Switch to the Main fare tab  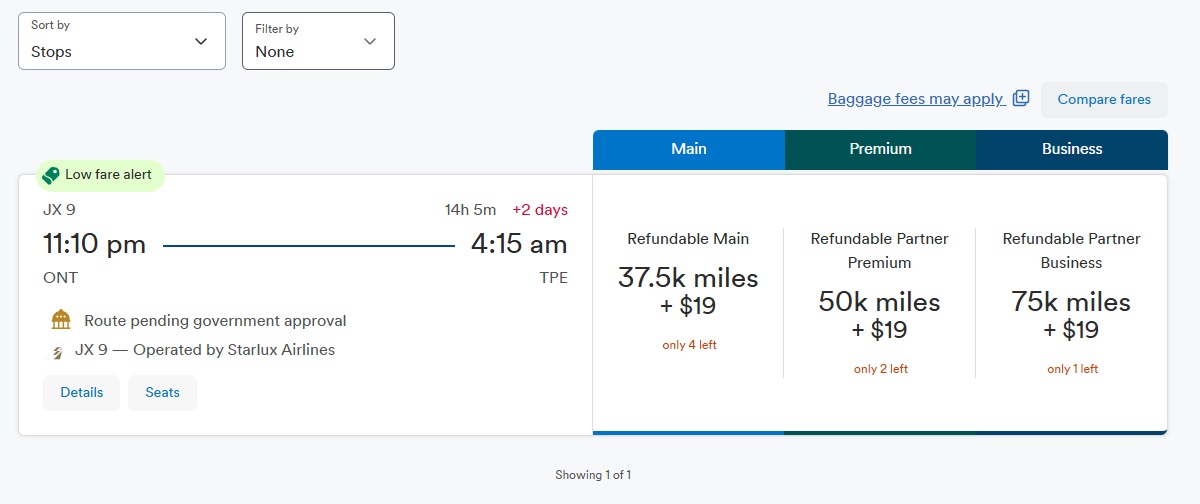click(x=688, y=149)
